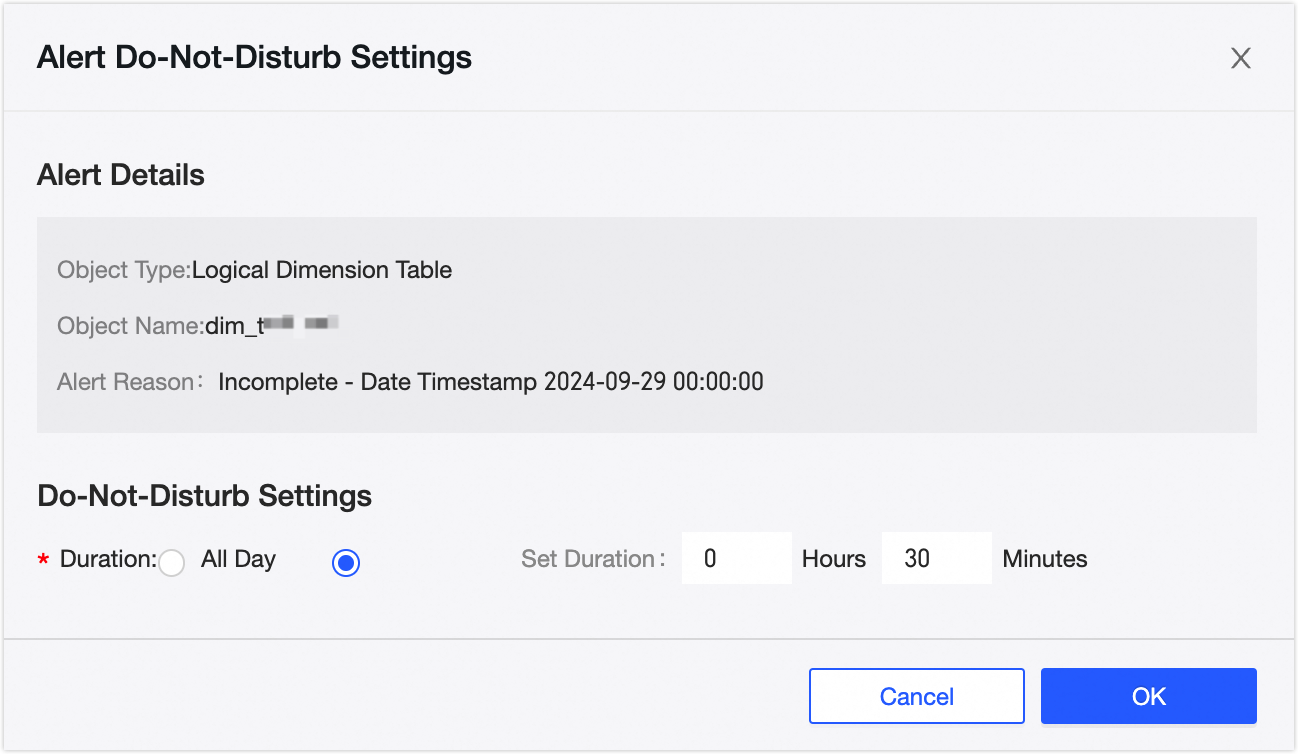The height and width of the screenshot is (754, 1298).
Task: Click the Minutes unit label
Action: [1045, 559]
